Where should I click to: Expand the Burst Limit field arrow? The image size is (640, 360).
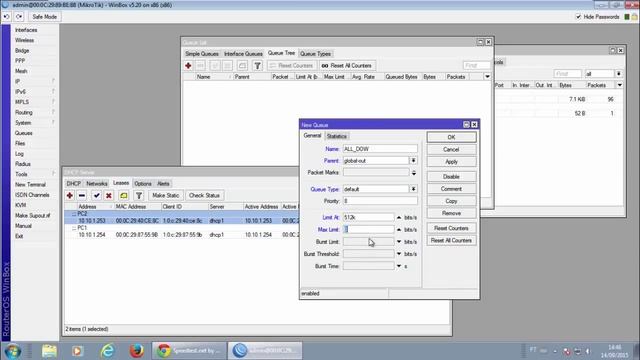click(x=399, y=242)
